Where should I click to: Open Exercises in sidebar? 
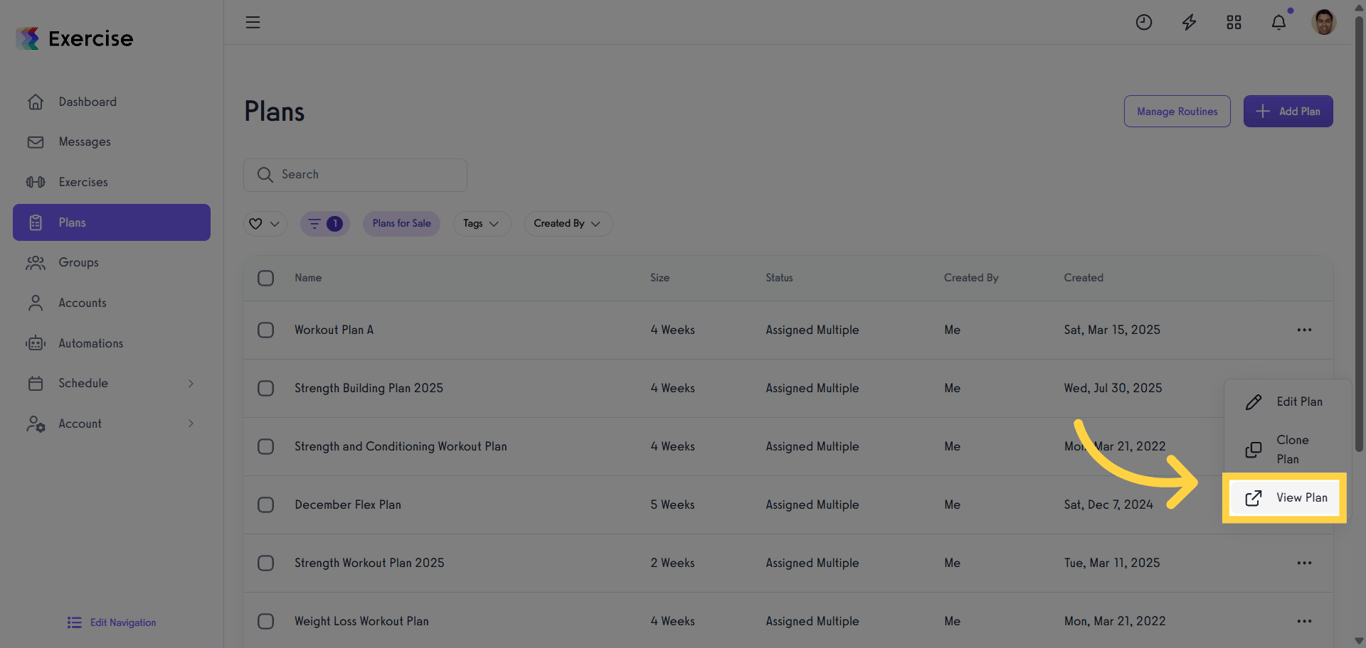coord(112,182)
